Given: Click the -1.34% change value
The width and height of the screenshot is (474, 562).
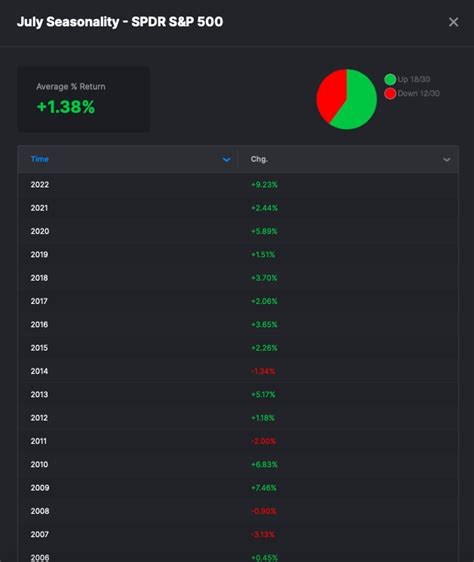Looking at the screenshot, I should pos(263,371).
